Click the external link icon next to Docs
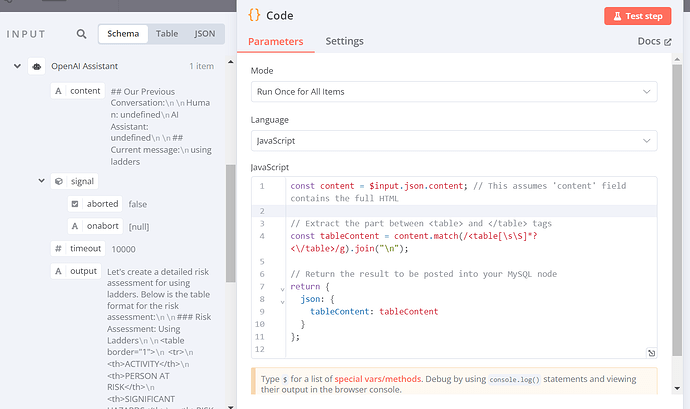The image size is (690, 409). (x=668, y=42)
